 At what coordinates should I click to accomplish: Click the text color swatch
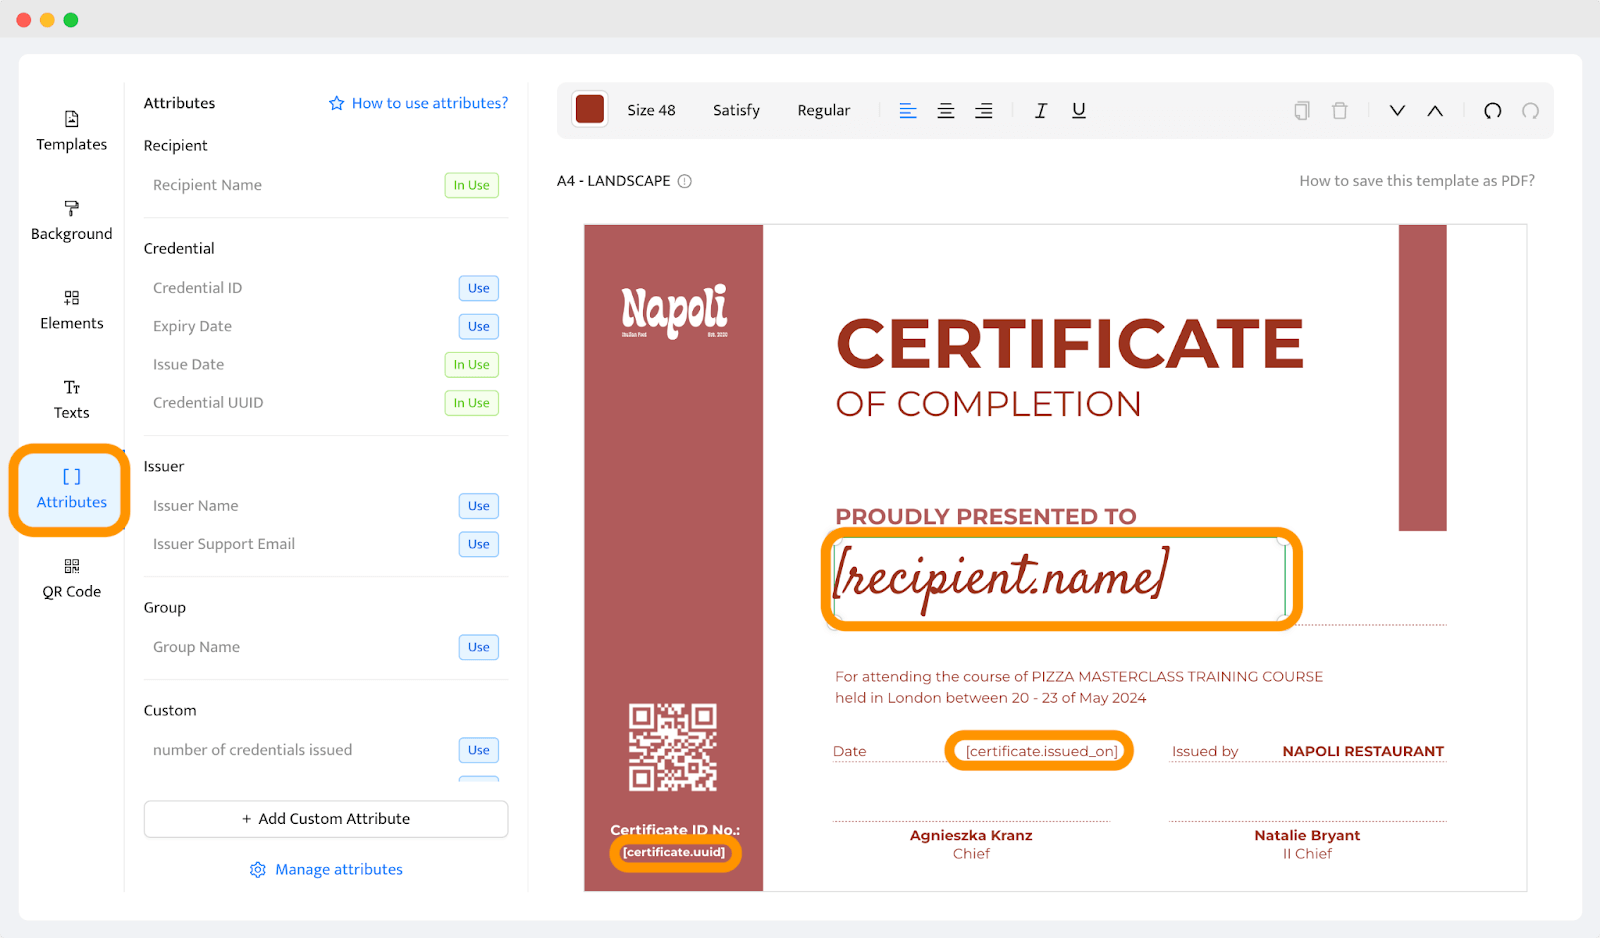tap(590, 110)
